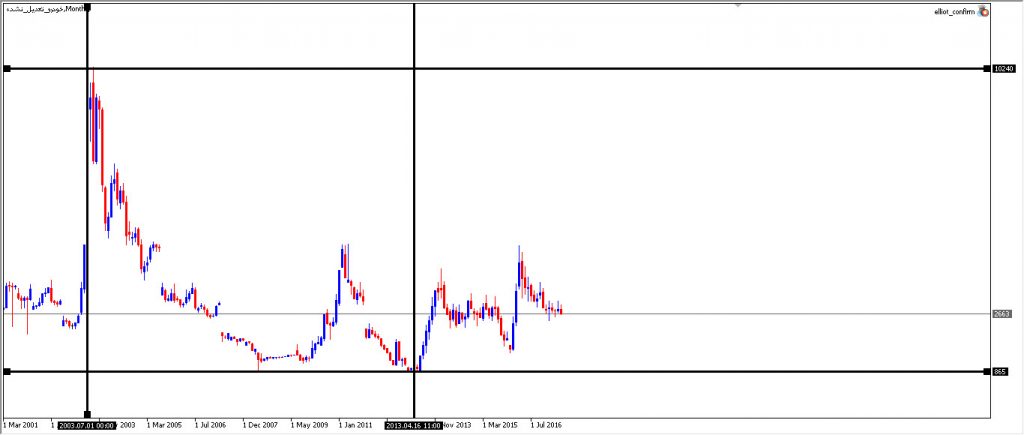Click the 1 Jan 2011 axis date
This screenshot has height=435, width=1024.
click(356, 425)
